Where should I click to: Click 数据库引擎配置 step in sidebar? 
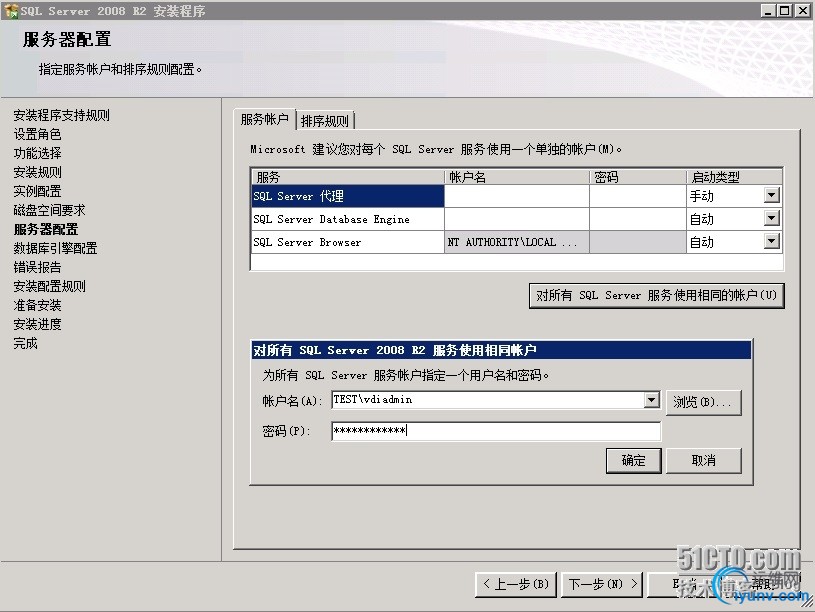click(x=55, y=248)
